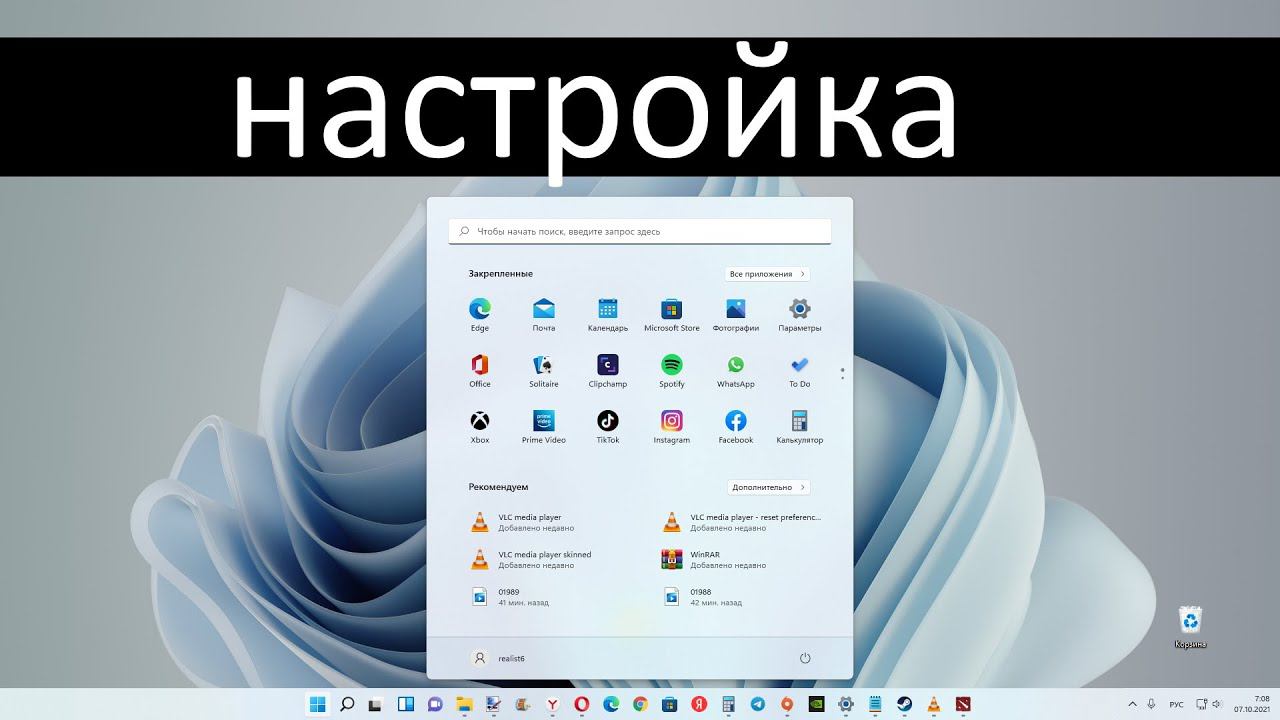Screen dimensions: 1280x720
Task: Launch TikTok from pinned apps
Action: (x=608, y=426)
